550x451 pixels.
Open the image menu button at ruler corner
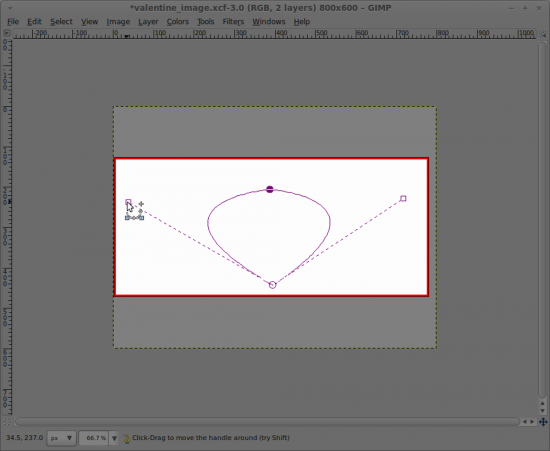point(6,33)
